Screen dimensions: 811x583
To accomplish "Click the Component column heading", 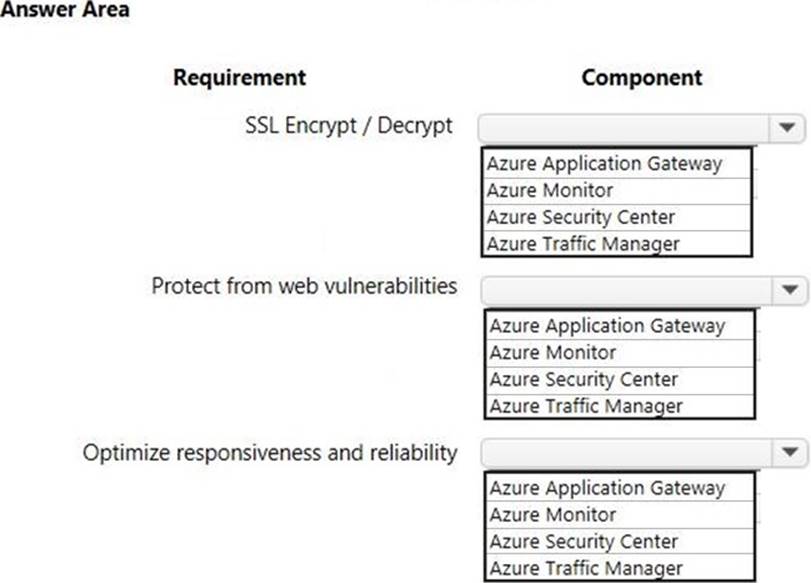I will [641, 77].
